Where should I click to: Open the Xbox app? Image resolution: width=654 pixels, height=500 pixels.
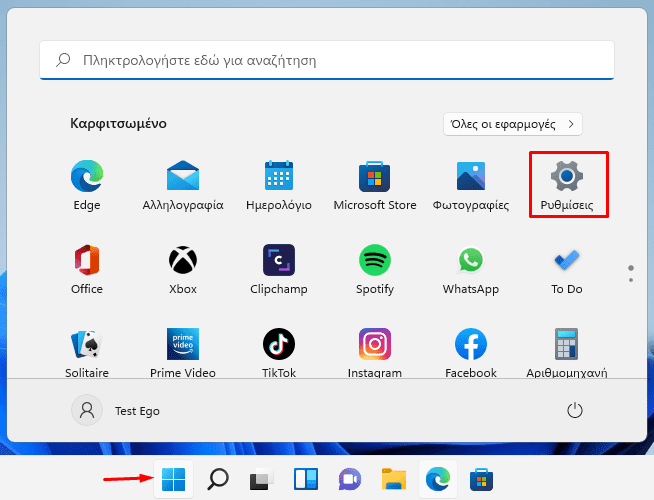[x=183, y=269]
